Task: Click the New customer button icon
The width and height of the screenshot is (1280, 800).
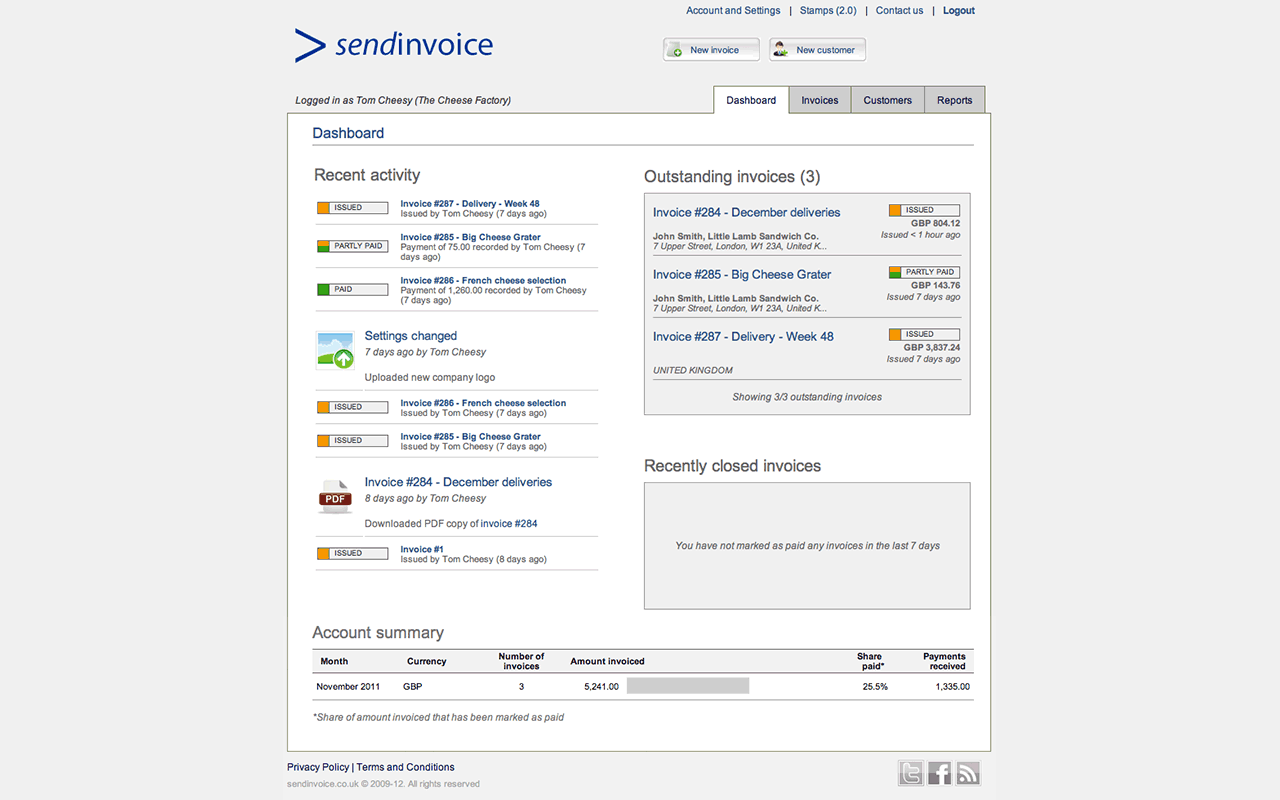Action: pyautogui.click(x=780, y=48)
